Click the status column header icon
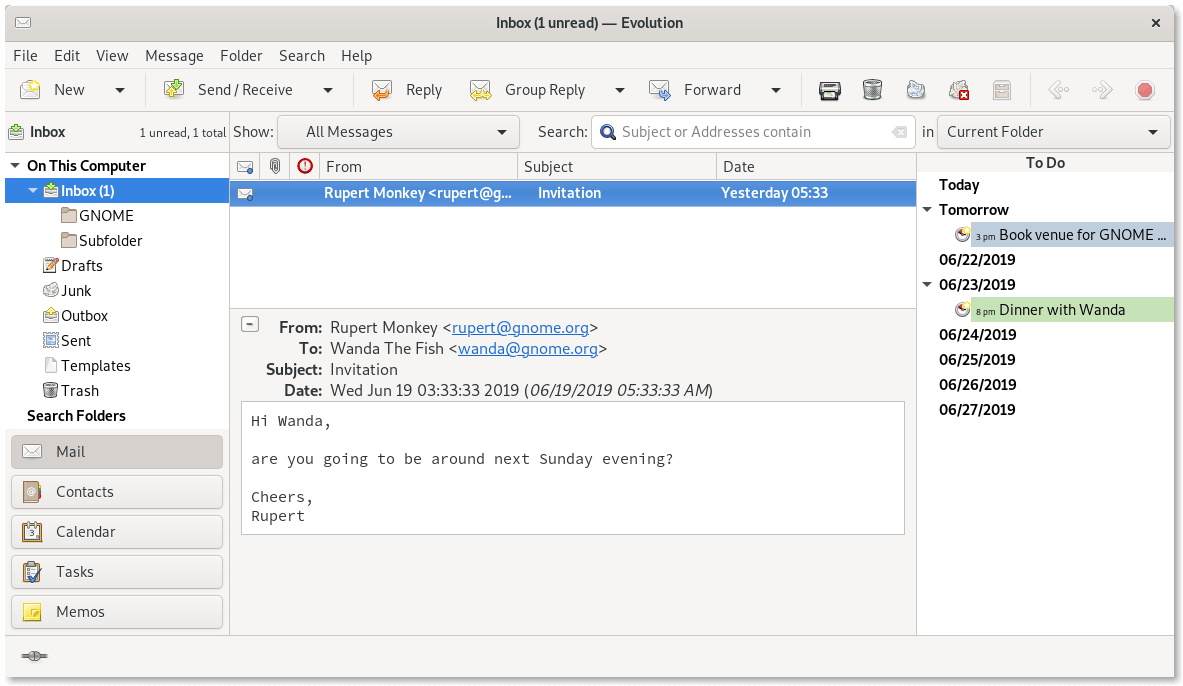This screenshot has width=1183, height=686. 245,167
